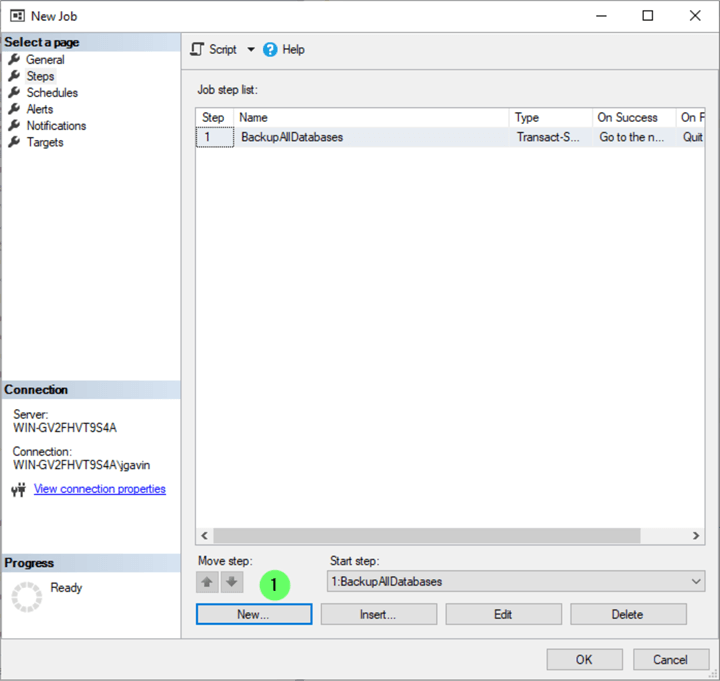Click the Quit cell in step row
Viewport: 720px width, 681px height.
(x=692, y=137)
